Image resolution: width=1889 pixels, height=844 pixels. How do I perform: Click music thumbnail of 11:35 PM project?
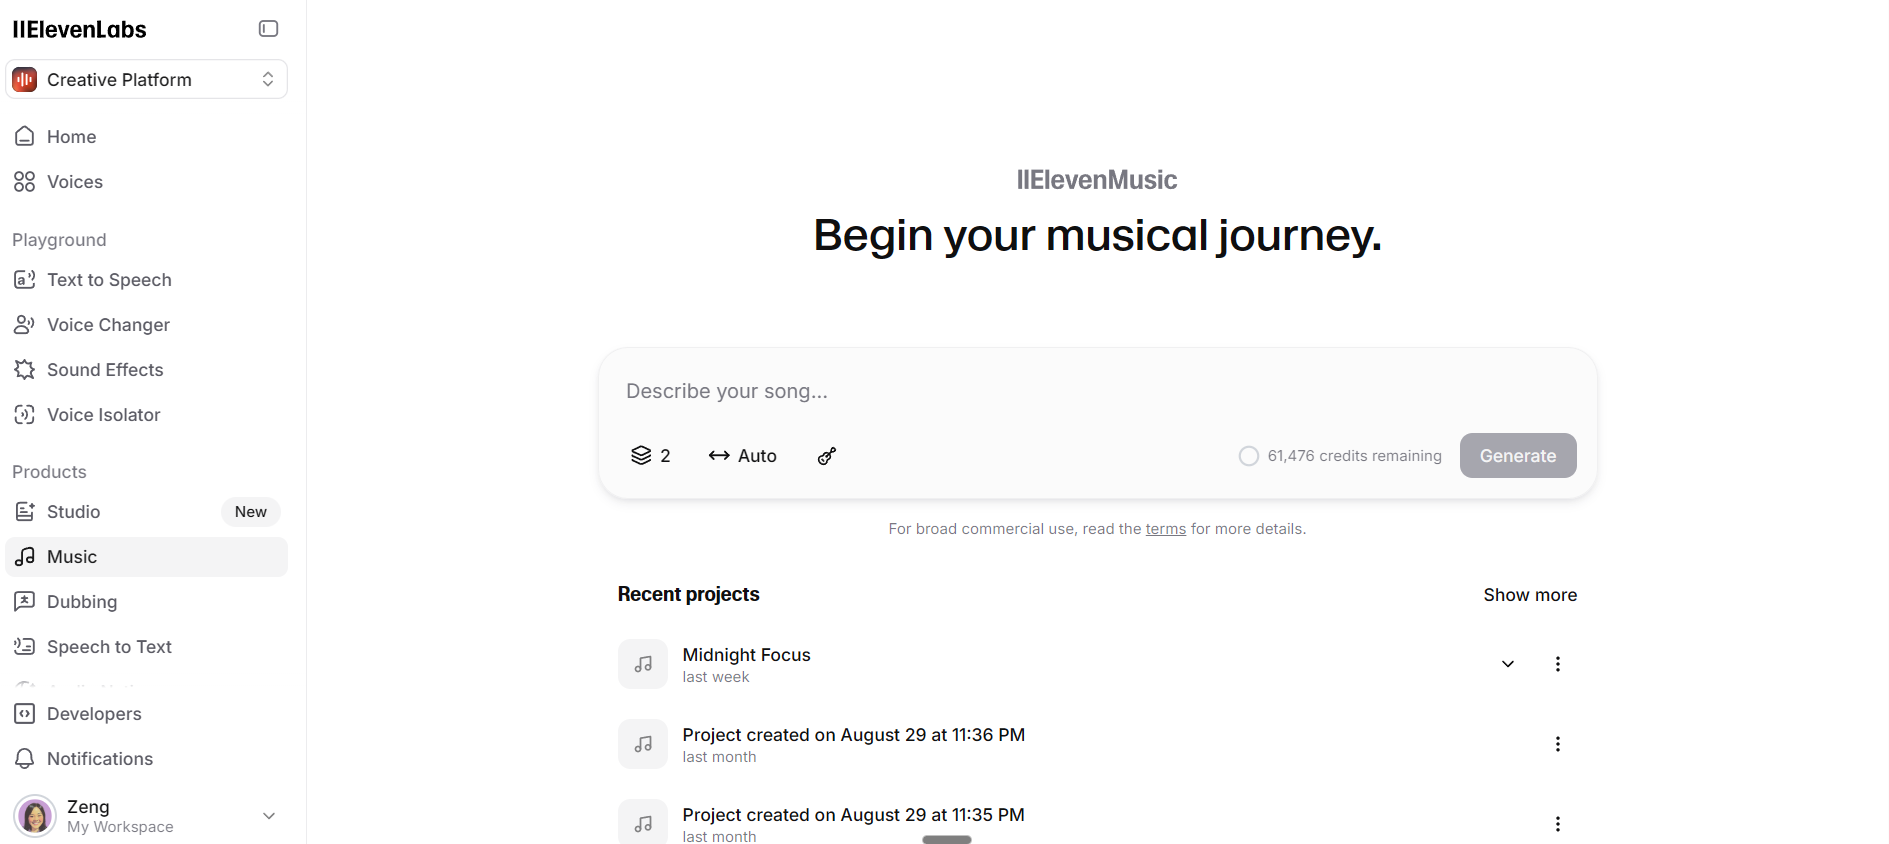click(643, 822)
